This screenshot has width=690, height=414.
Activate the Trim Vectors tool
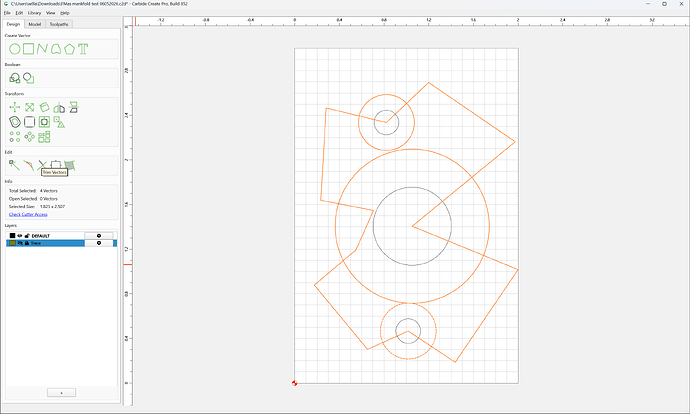(x=42, y=165)
